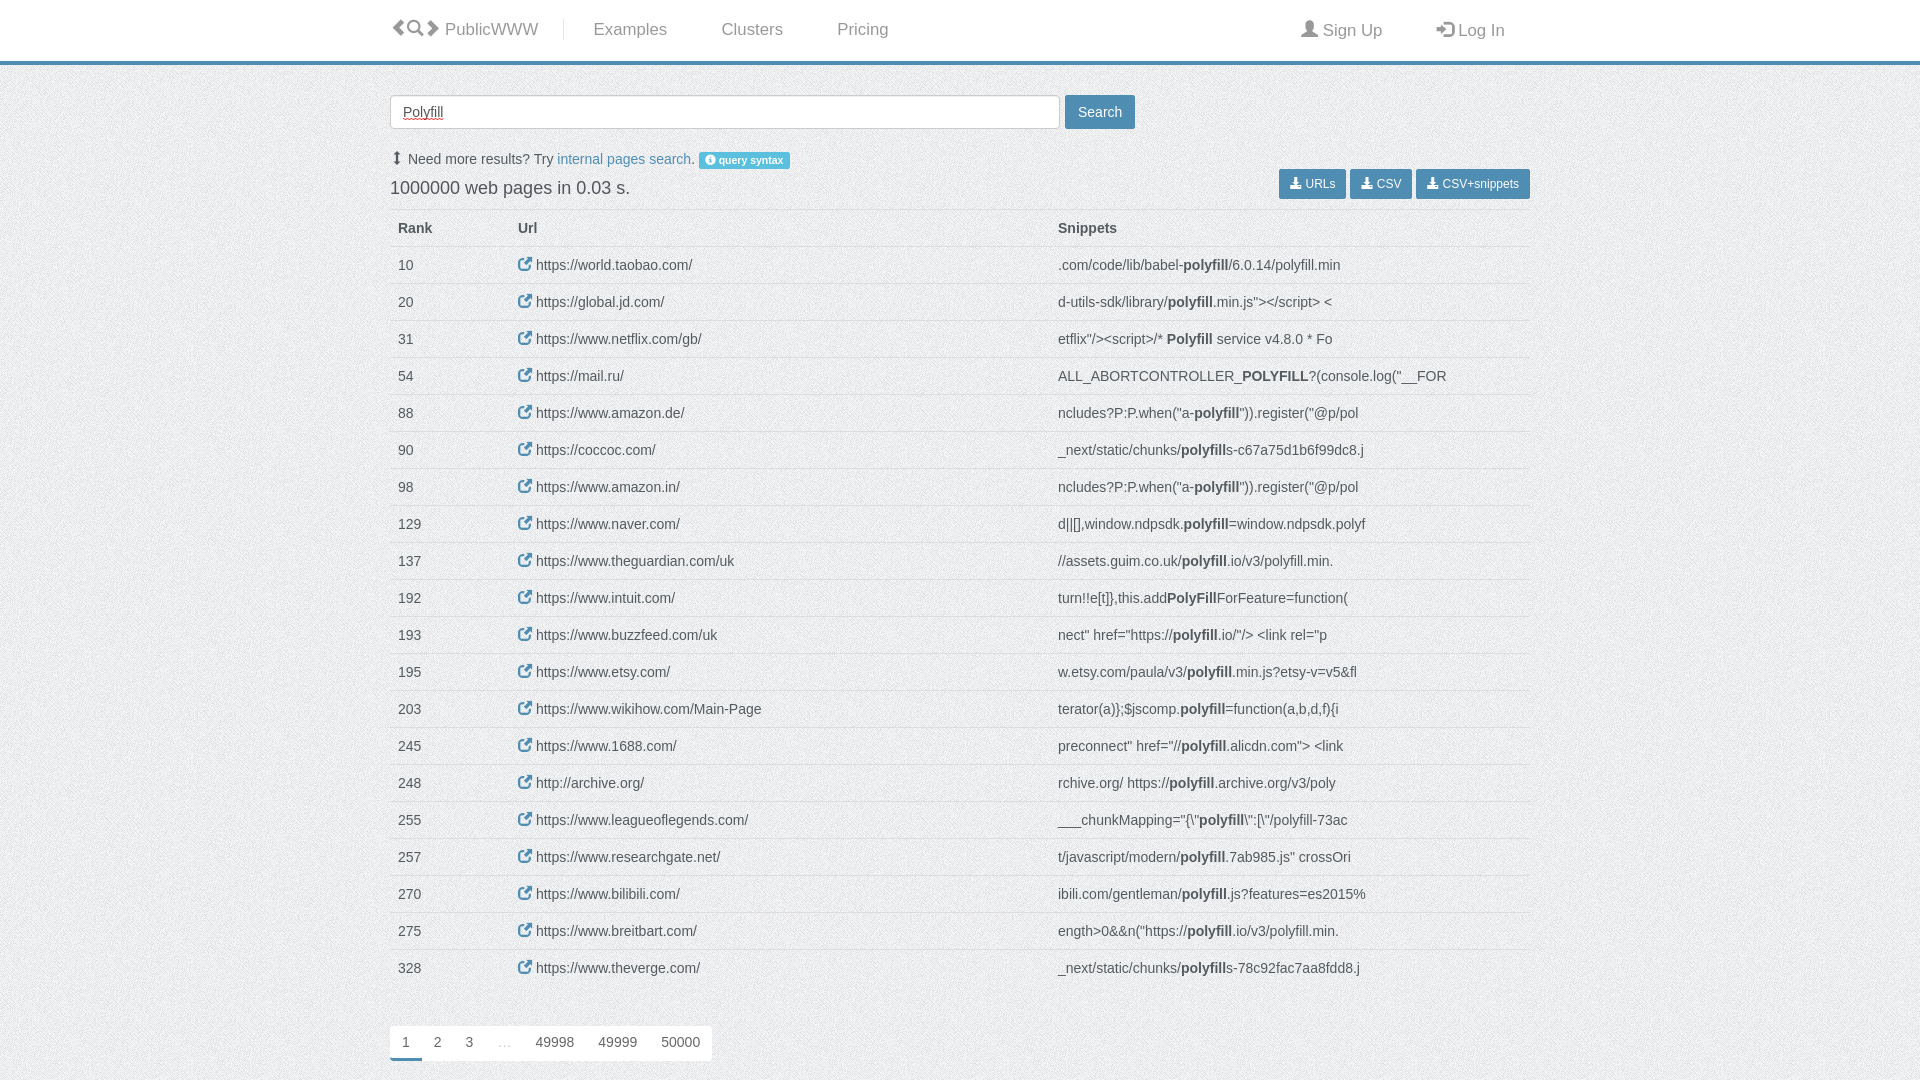Open external link icon for wikihow.com
Screen dimensions: 1920x1080
525,709
